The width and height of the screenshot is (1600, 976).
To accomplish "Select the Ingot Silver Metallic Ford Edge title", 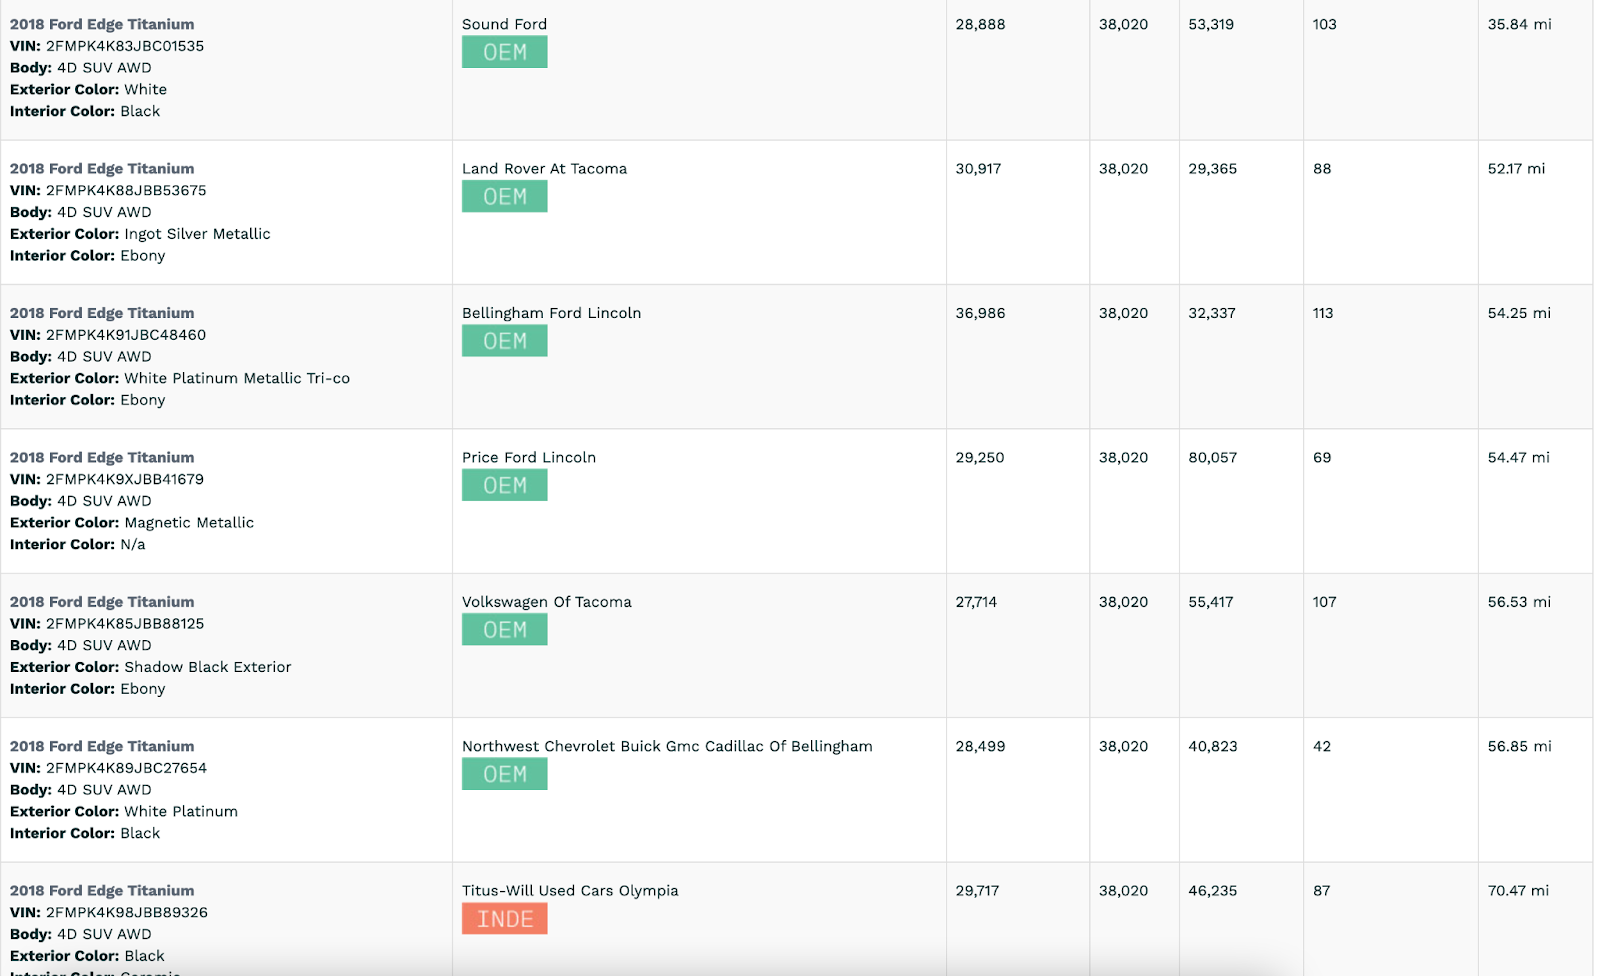I will pos(102,169).
